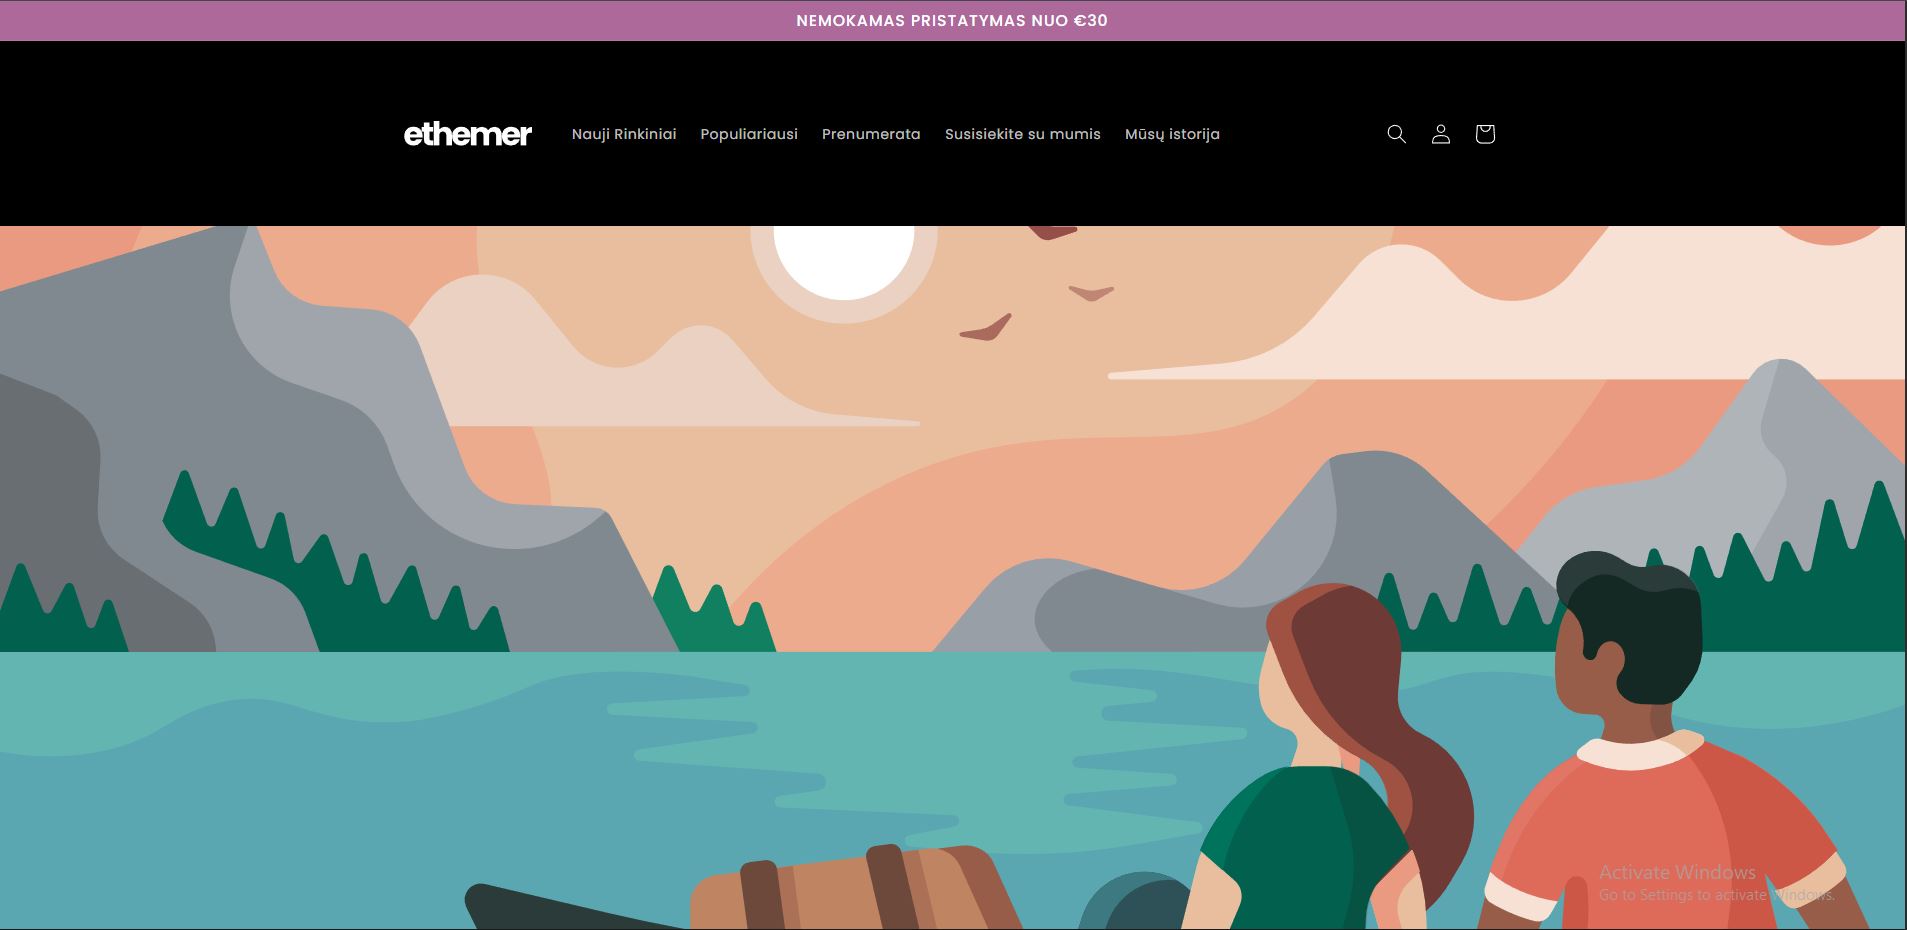Open the search magnifier icon
Image resolution: width=1907 pixels, height=930 pixels.
coord(1396,134)
